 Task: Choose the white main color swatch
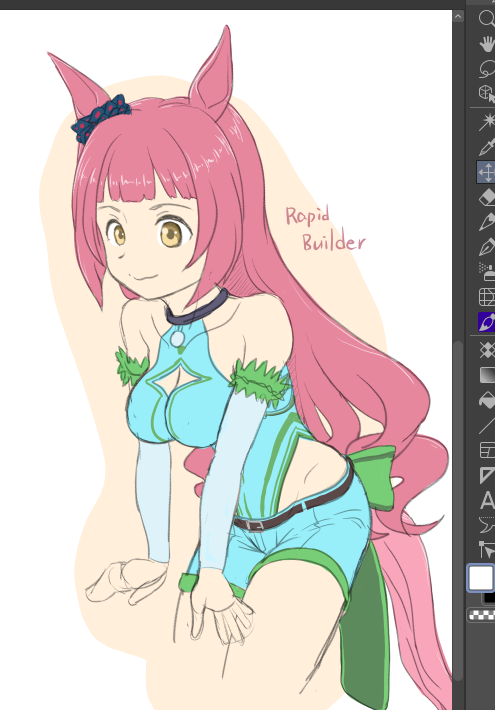(x=480, y=578)
